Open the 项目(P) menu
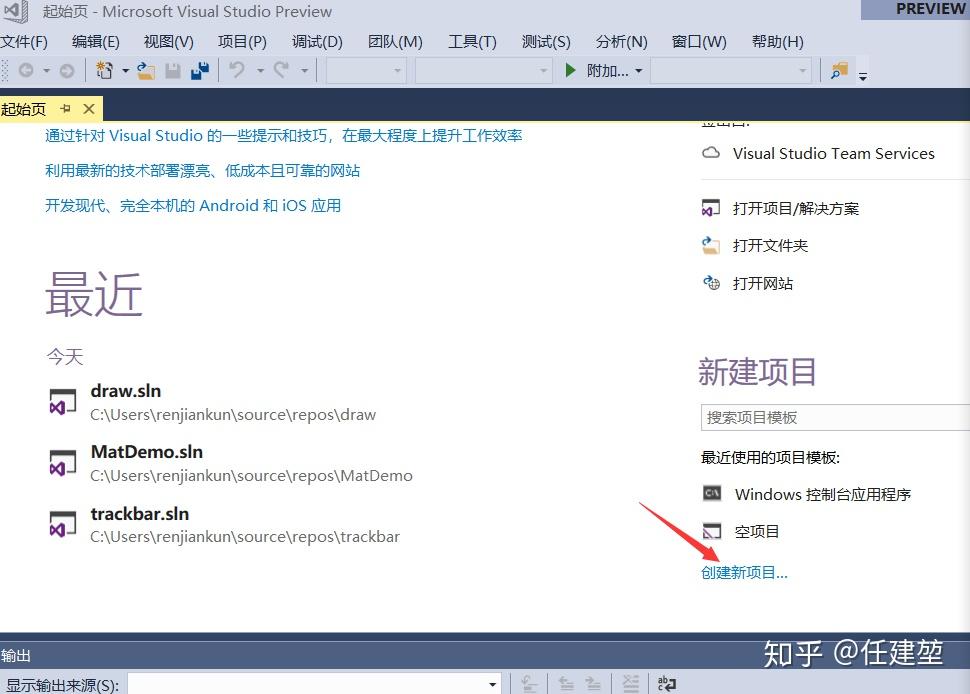This screenshot has height=694, width=970. pos(242,41)
